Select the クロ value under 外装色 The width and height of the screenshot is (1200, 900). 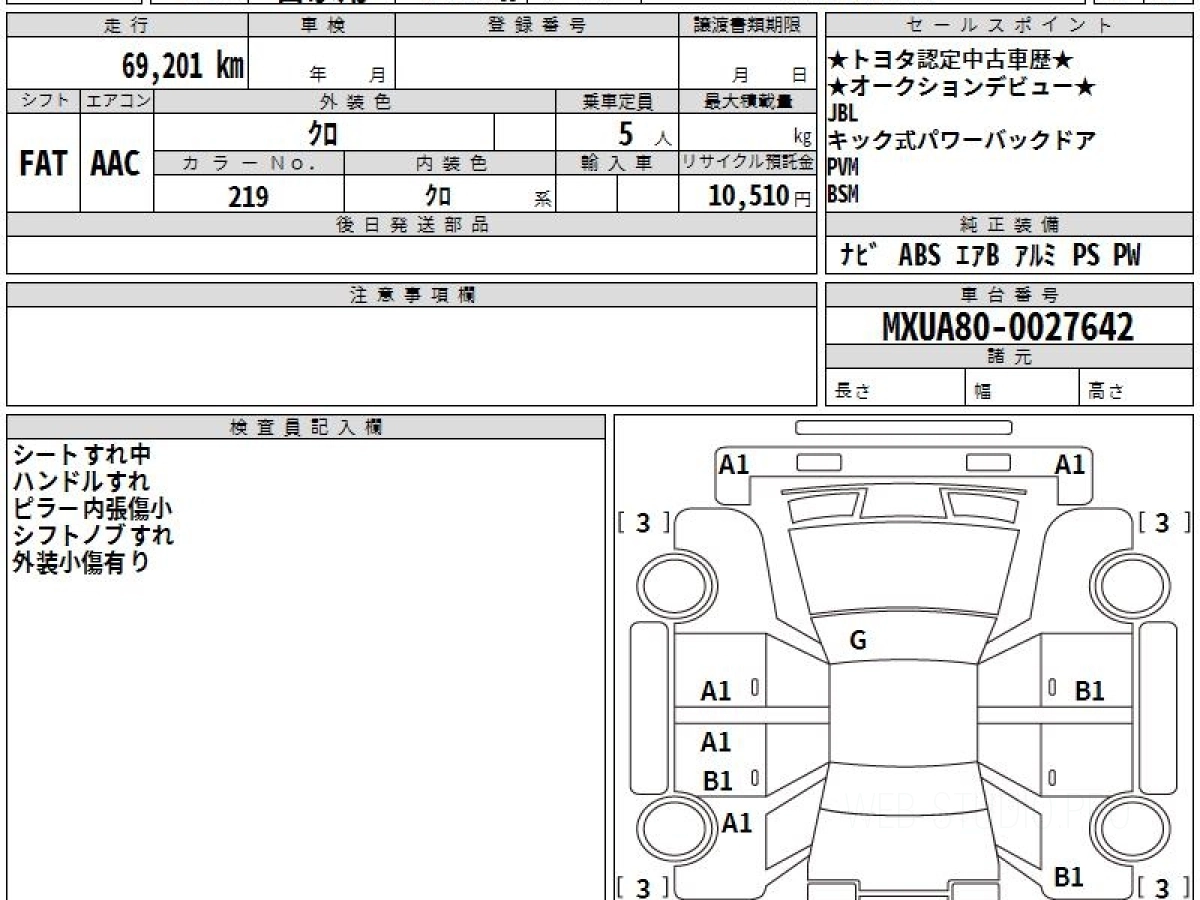click(322, 132)
